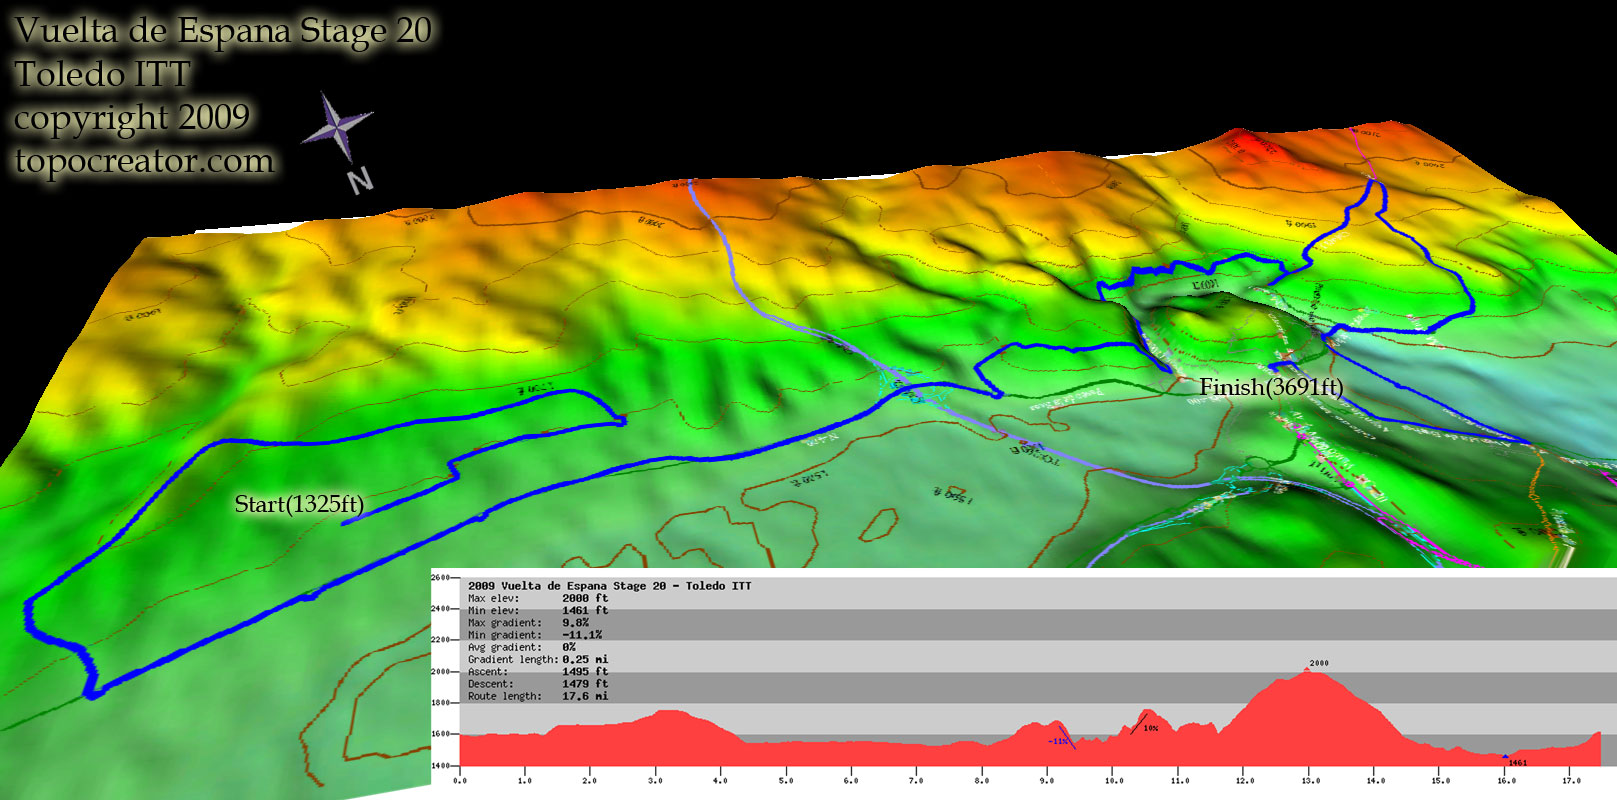Image resolution: width=1617 pixels, height=800 pixels.
Task: Select the "Avg gradient: 0%" row
Action: pos(521,647)
